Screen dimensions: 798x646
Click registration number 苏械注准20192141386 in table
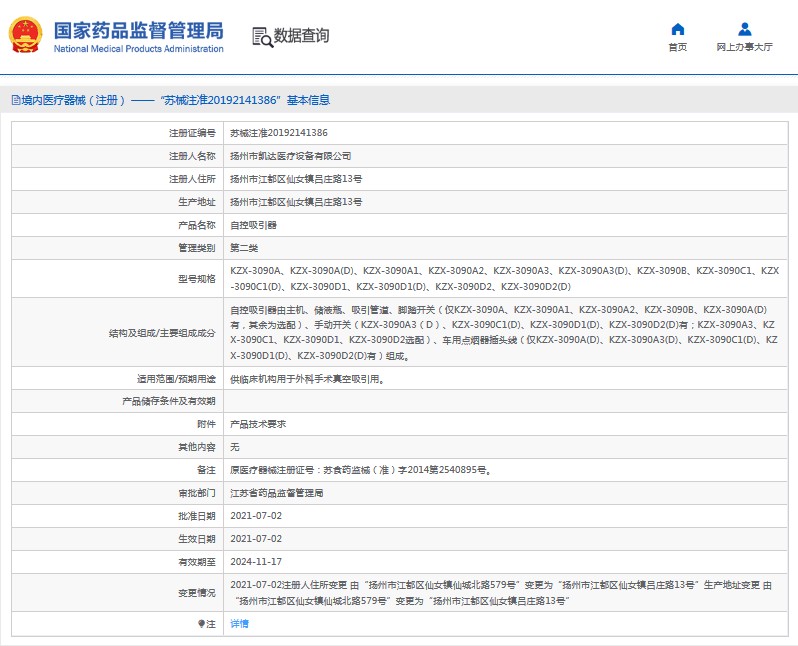coord(278,132)
